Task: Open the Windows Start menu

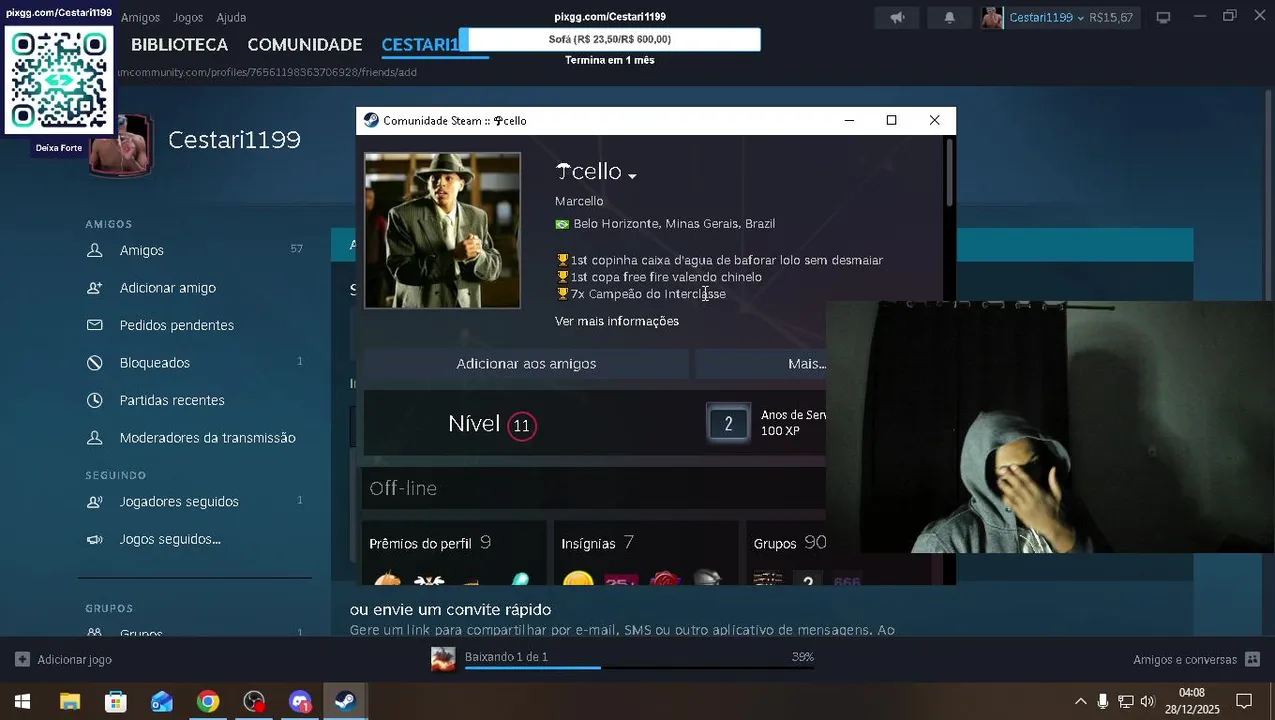Action: point(23,702)
